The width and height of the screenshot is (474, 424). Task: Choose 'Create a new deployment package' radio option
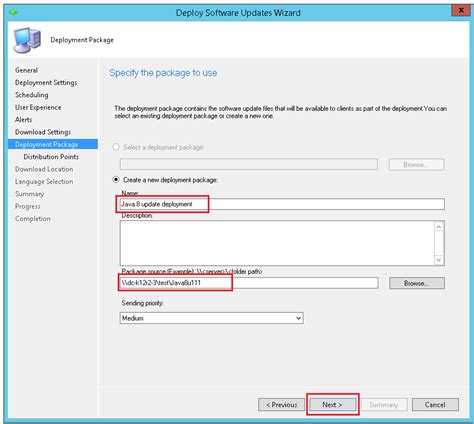(116, 180)
